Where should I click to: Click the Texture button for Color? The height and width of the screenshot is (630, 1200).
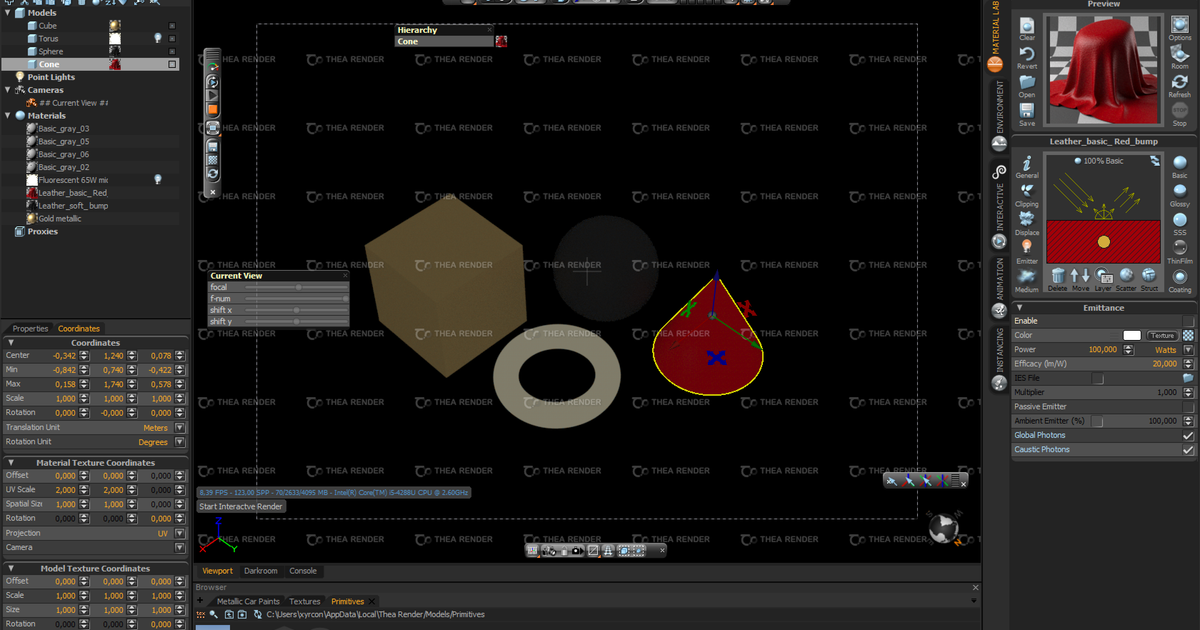coord(1162,336)
